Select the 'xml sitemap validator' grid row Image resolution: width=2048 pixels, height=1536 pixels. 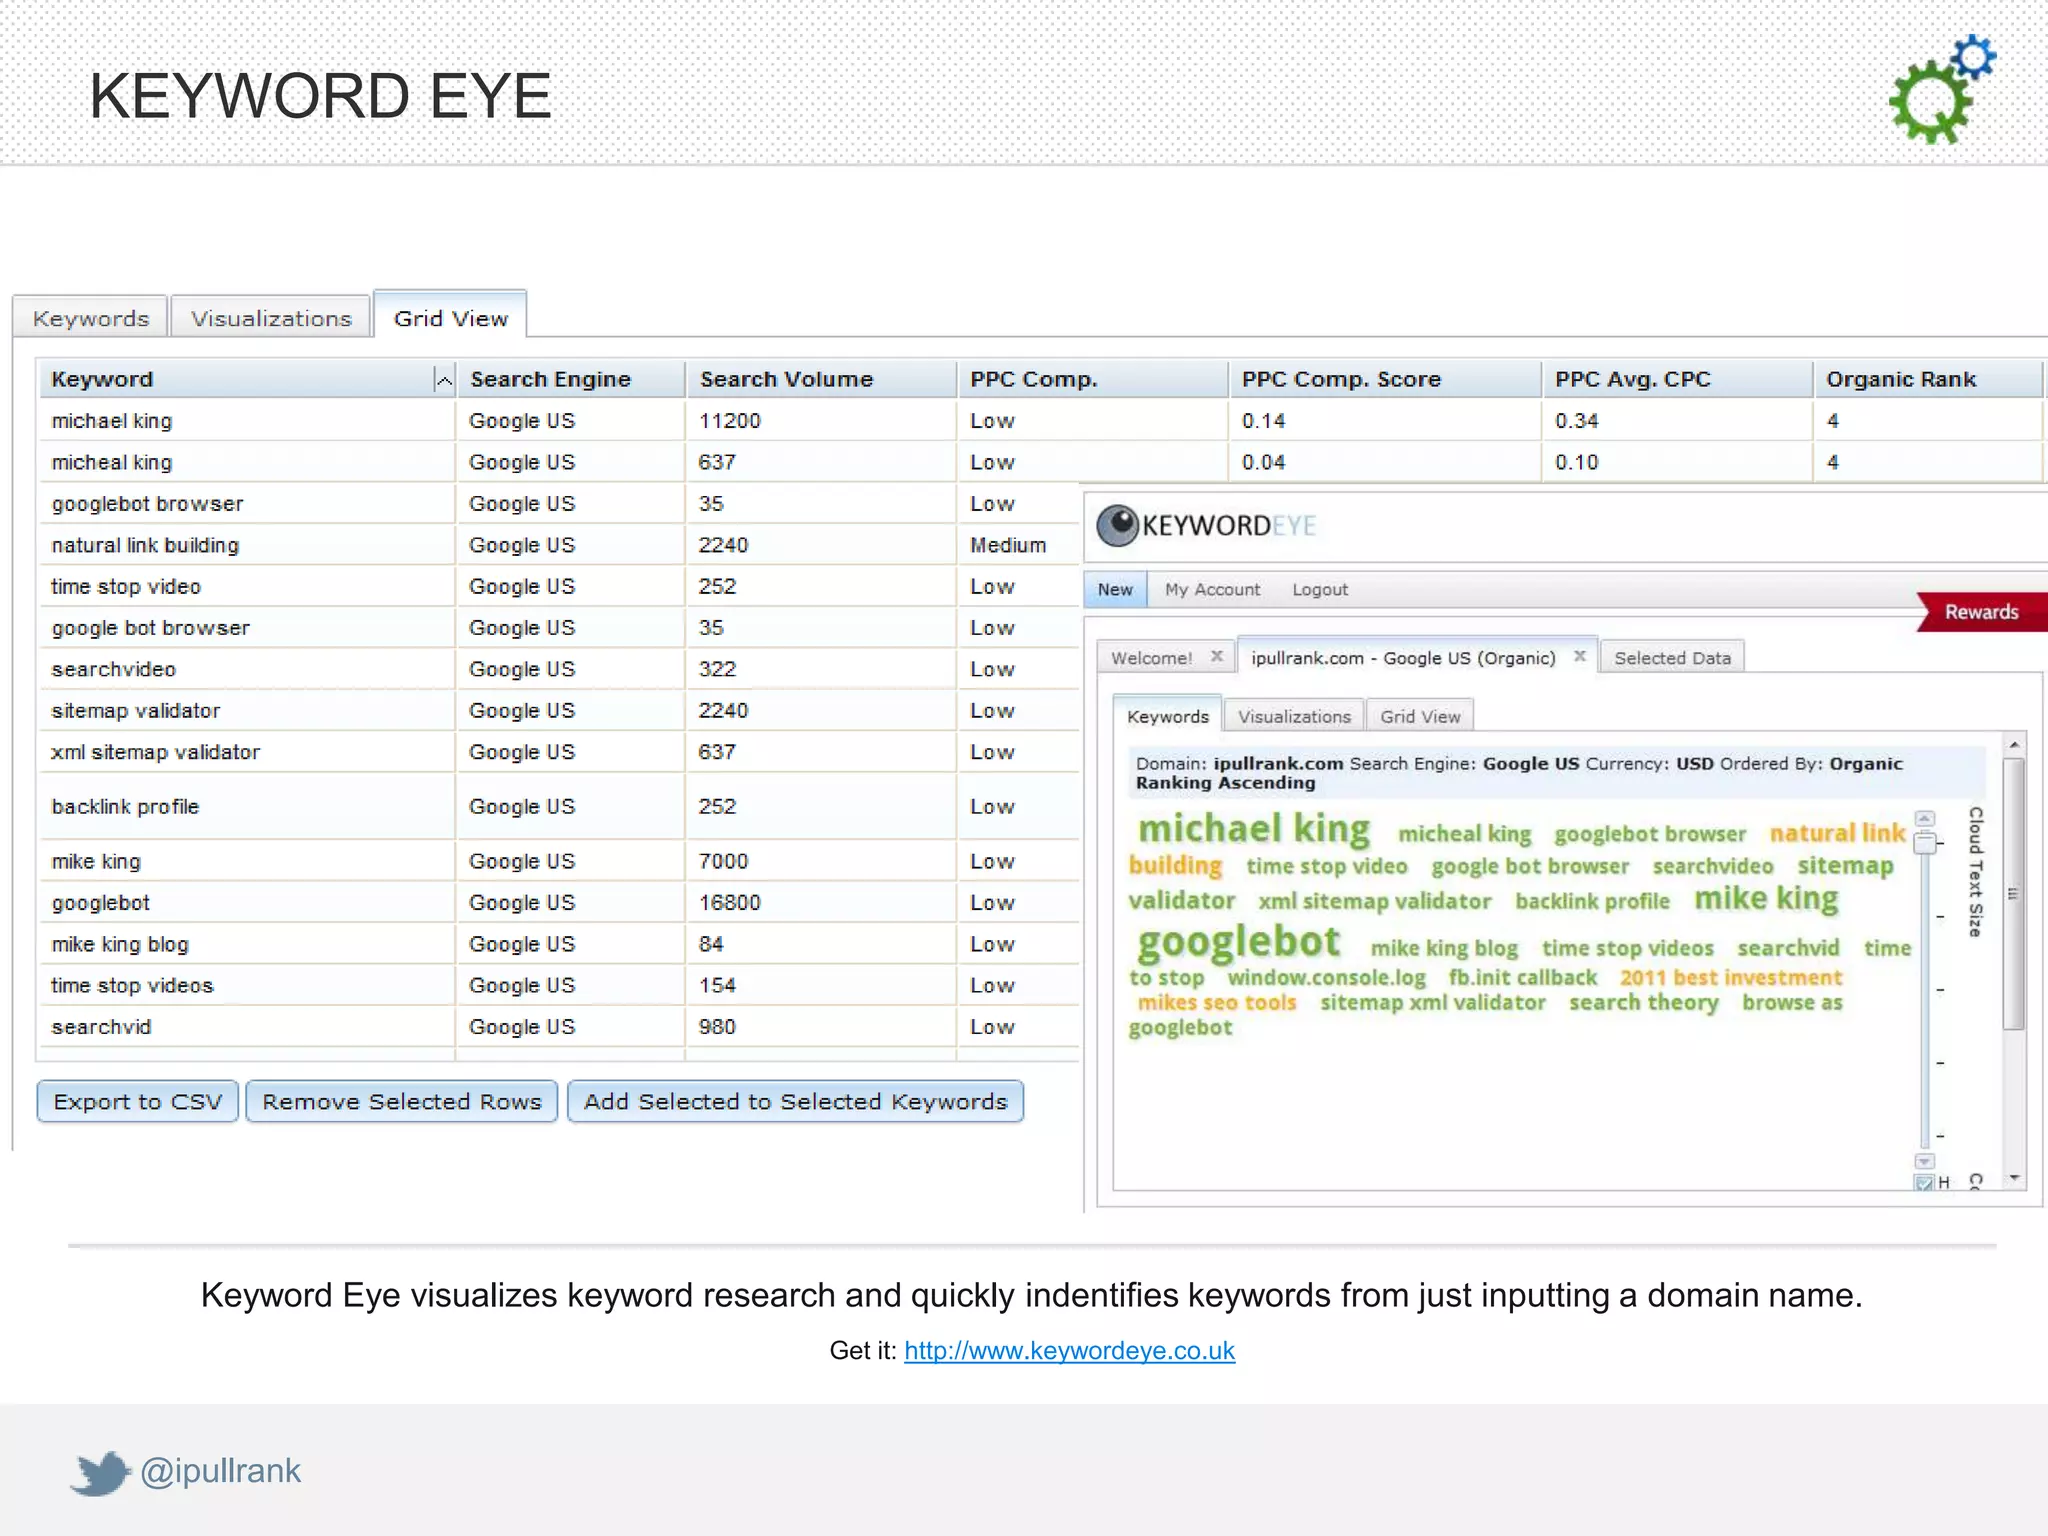559,752
